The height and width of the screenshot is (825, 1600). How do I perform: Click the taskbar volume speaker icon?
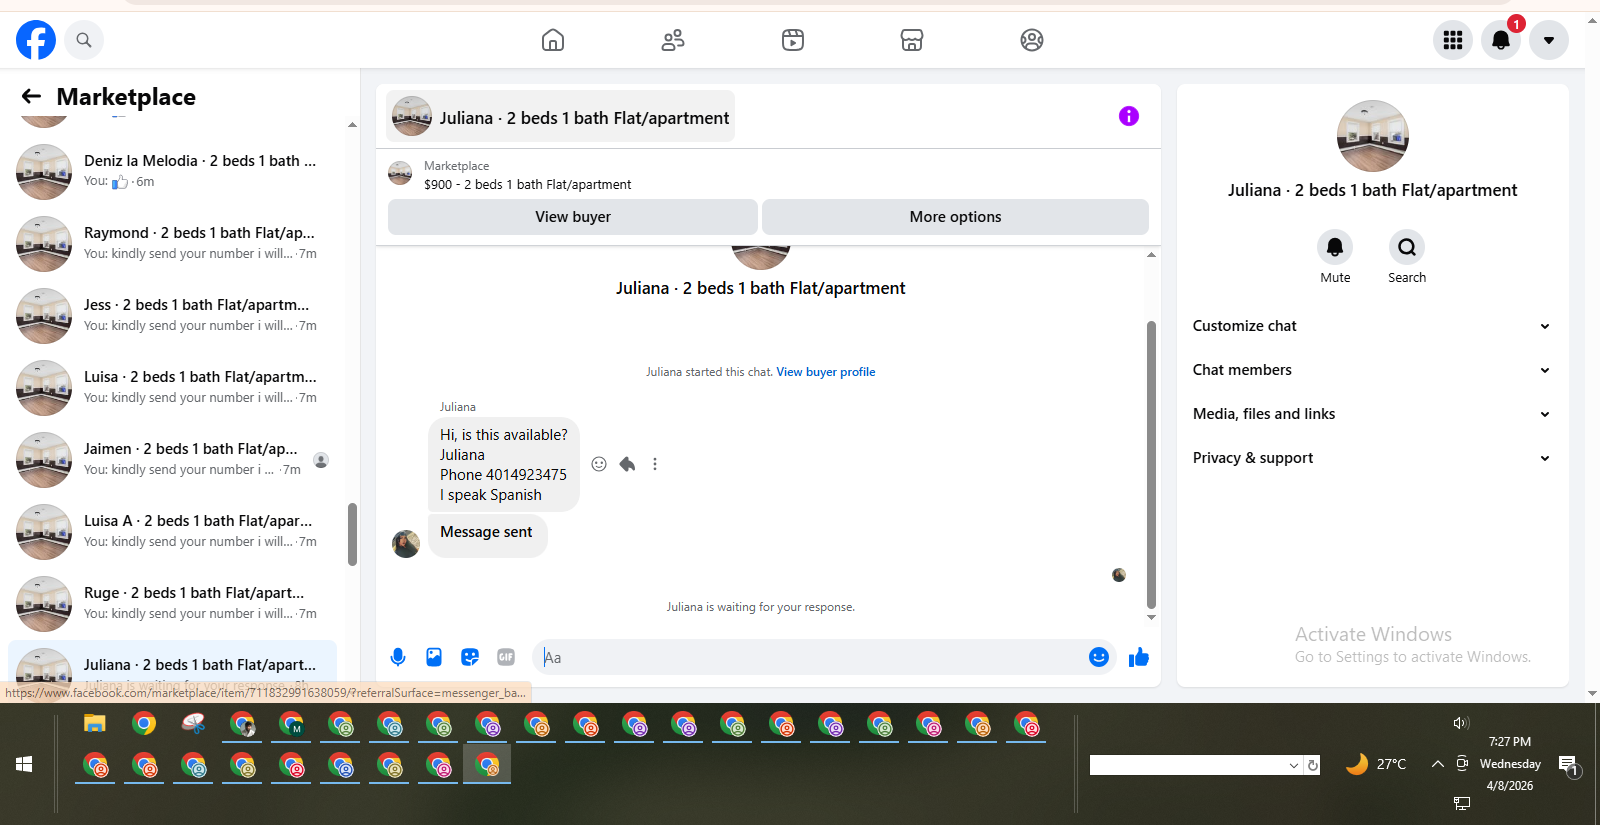(1461, 722)
